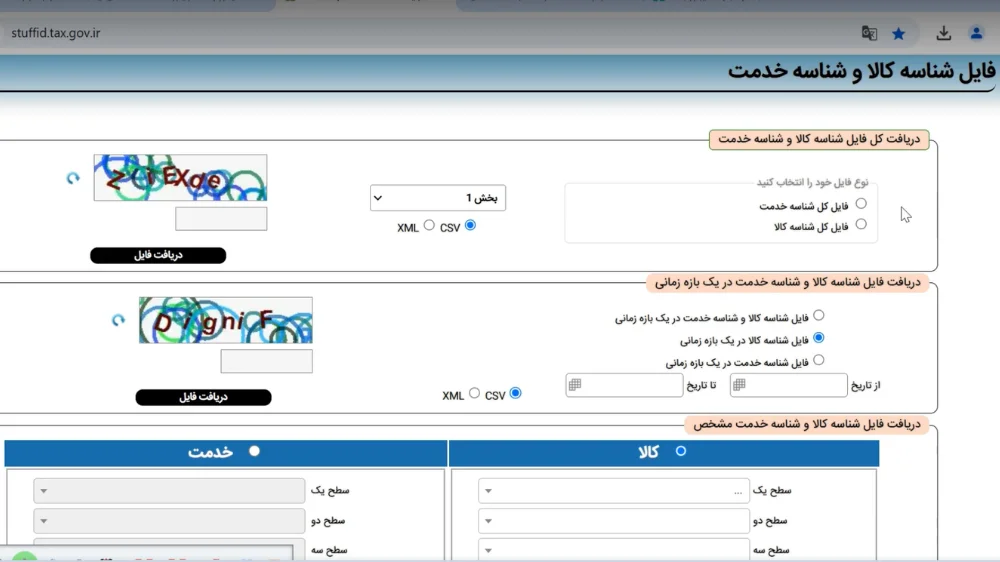Click 'دریافت فایل شناسه کالا و شناسه خدمت مشخص' heading
The width and height of the screenshot is (1000, 562).
(807, 424)
